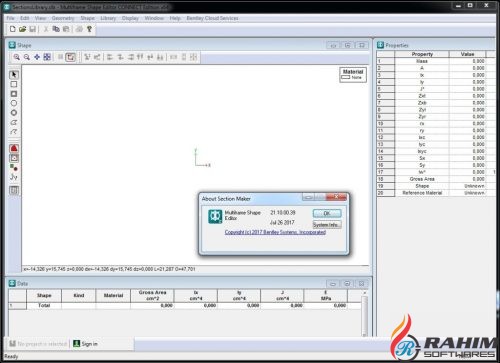Select the hollow rectangle shape tool
This screenshot has height=363, width=500.
(14, 84)
